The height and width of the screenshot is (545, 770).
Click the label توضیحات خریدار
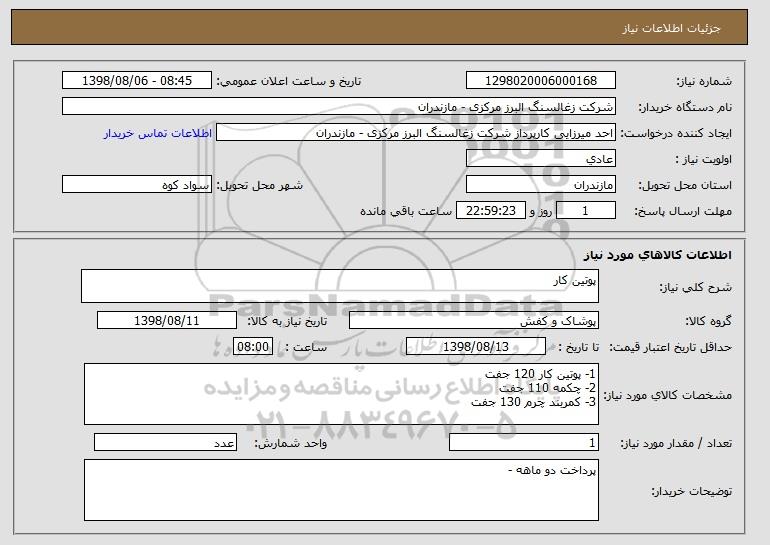tap(691, 491)
